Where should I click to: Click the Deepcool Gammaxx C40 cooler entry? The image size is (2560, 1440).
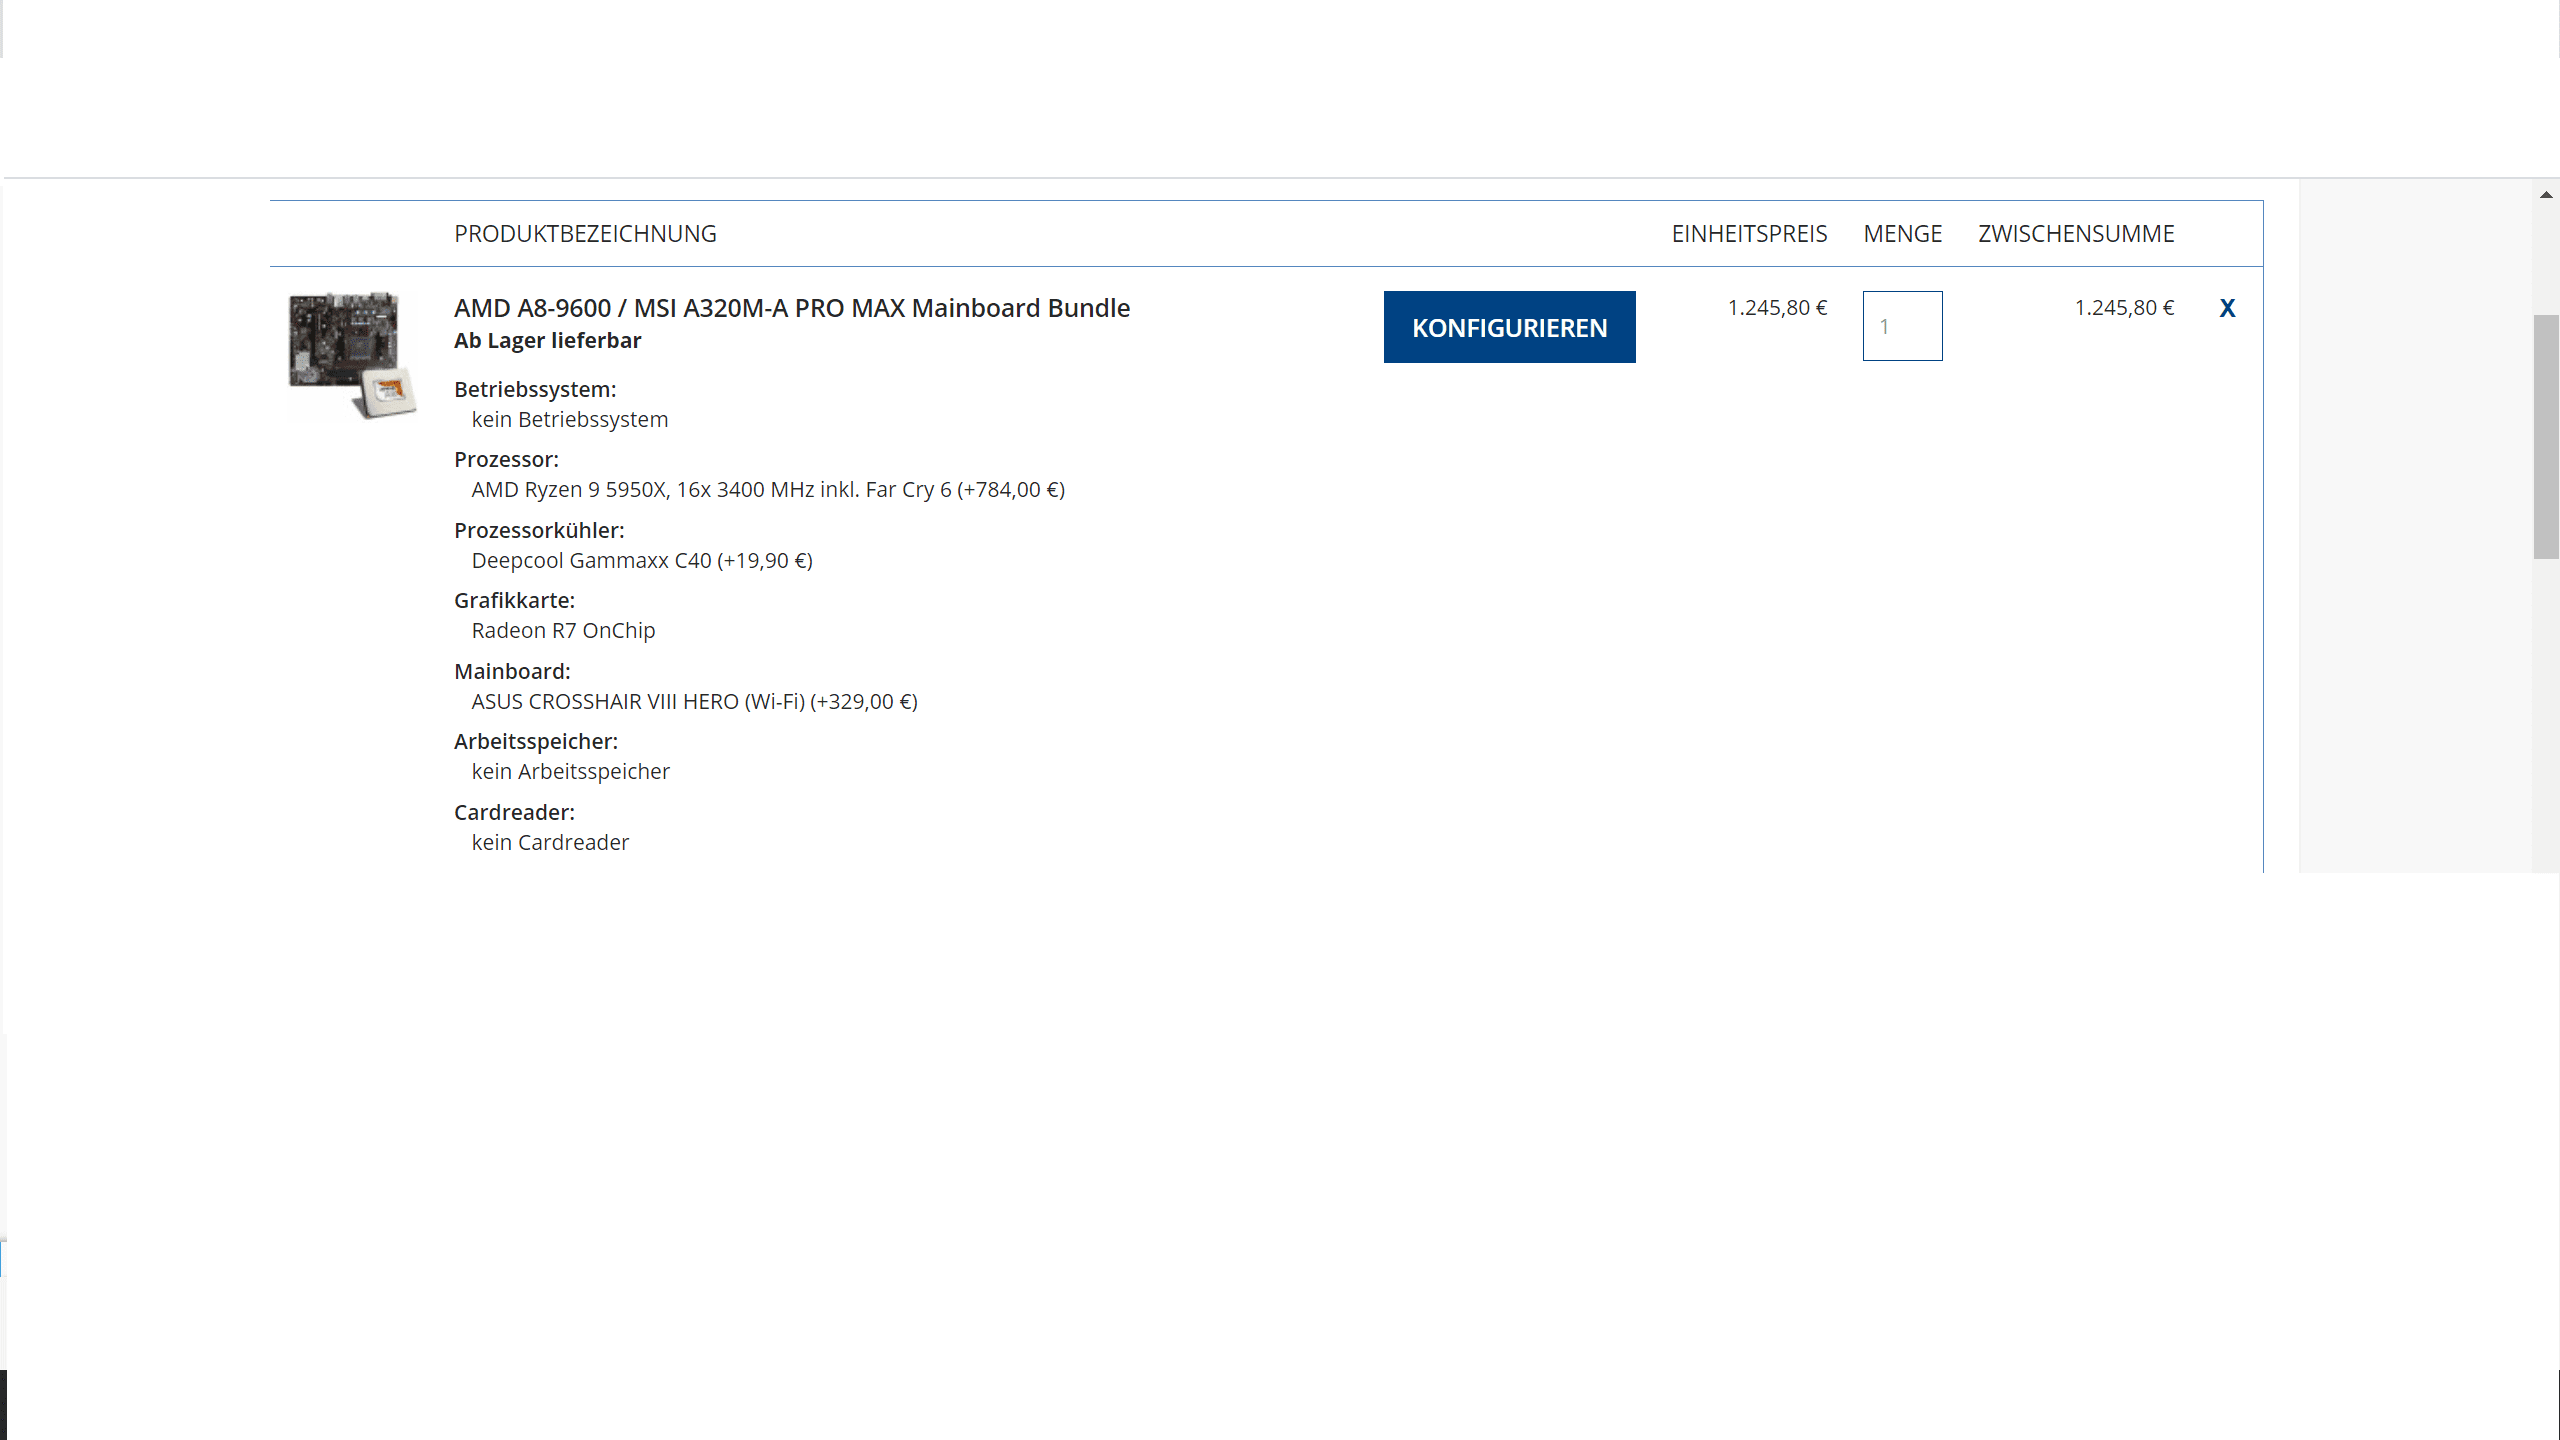(641, 561)
